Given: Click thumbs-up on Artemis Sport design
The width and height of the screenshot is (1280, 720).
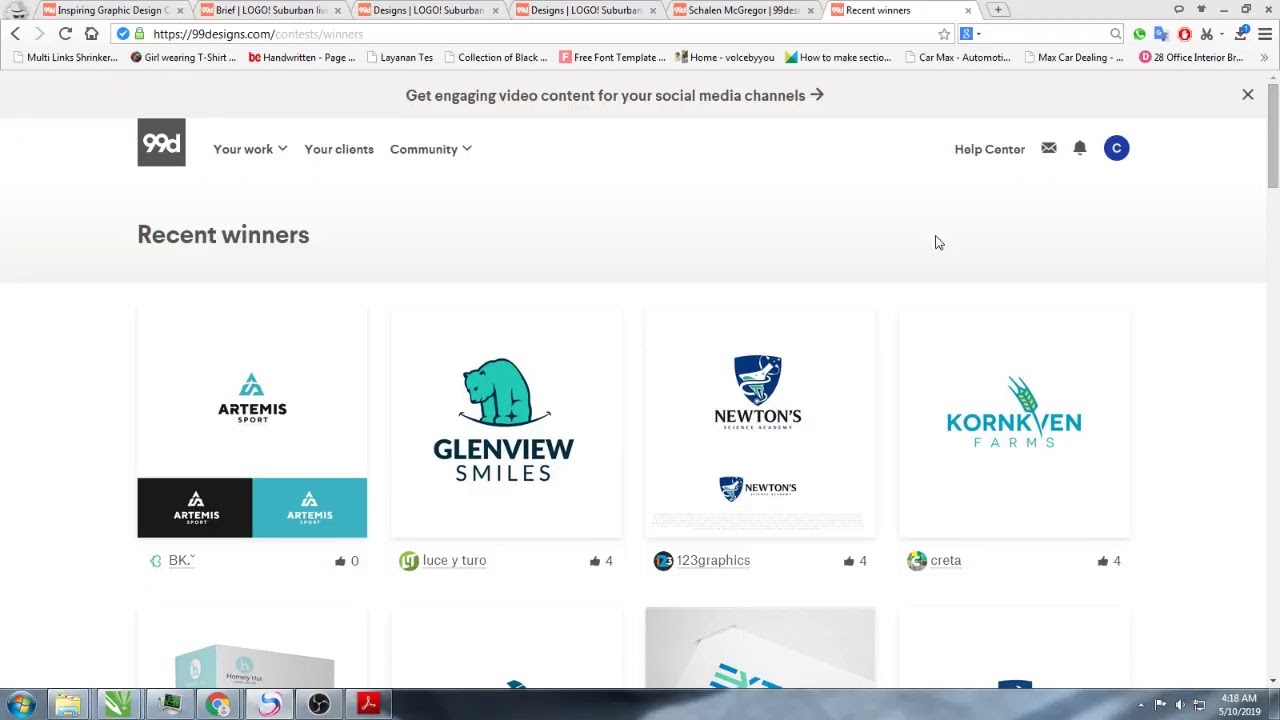Looking at the screenshot, I should [341, 561].
